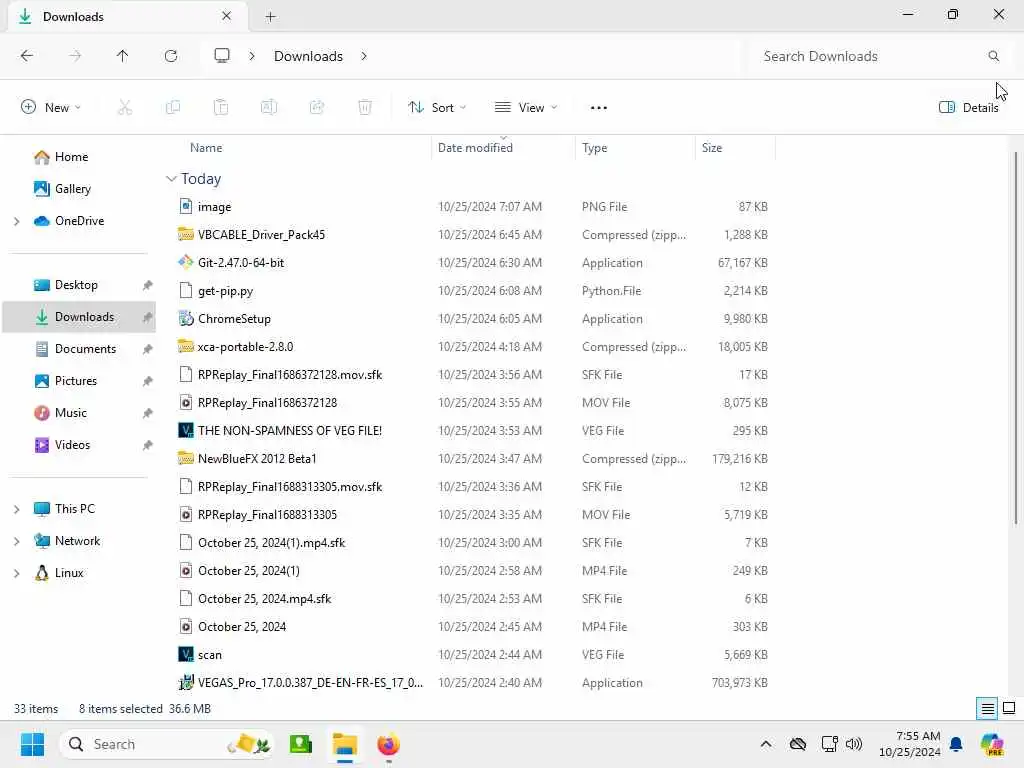Open the Sort dropdown menu

point(437,108)
